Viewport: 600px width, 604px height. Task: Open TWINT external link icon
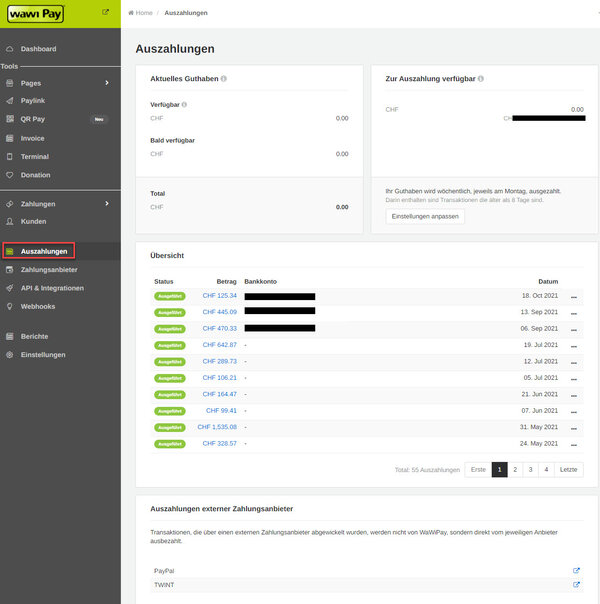click(576, 584)
